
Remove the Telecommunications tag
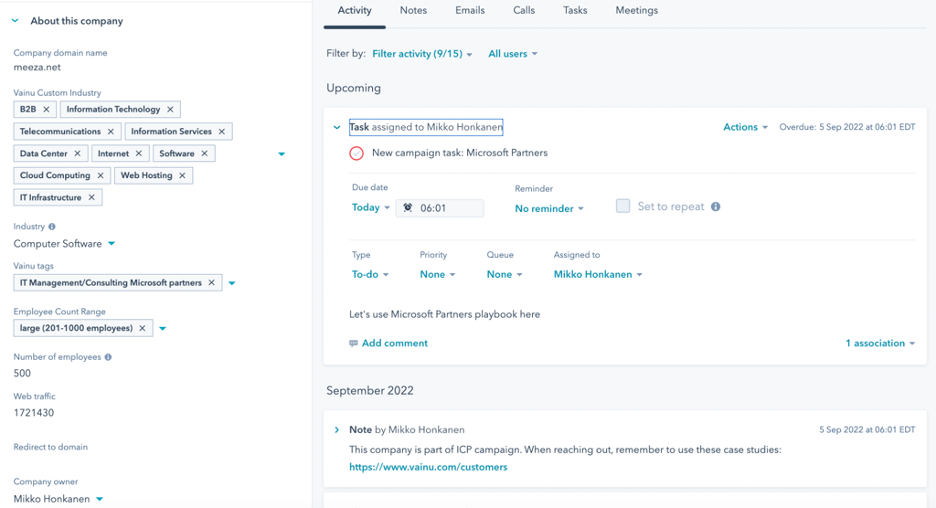click(x=111, y=132)
